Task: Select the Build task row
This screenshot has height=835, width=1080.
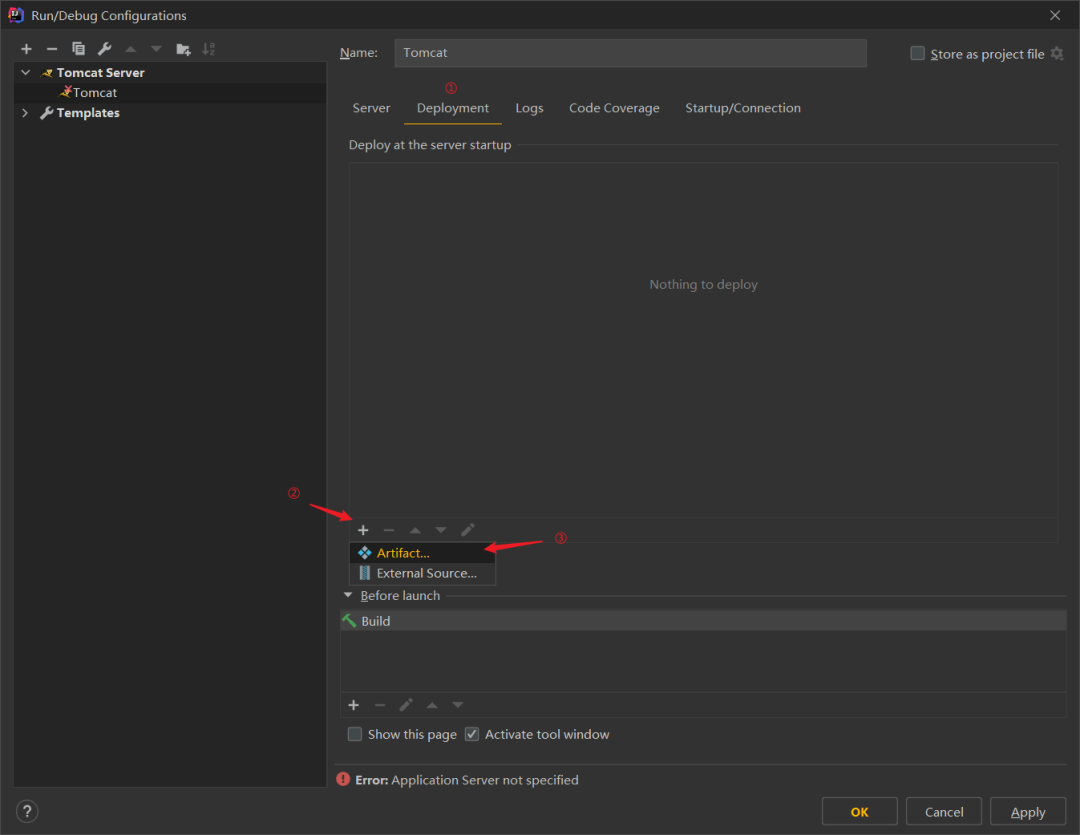Action: pos(703,621)
